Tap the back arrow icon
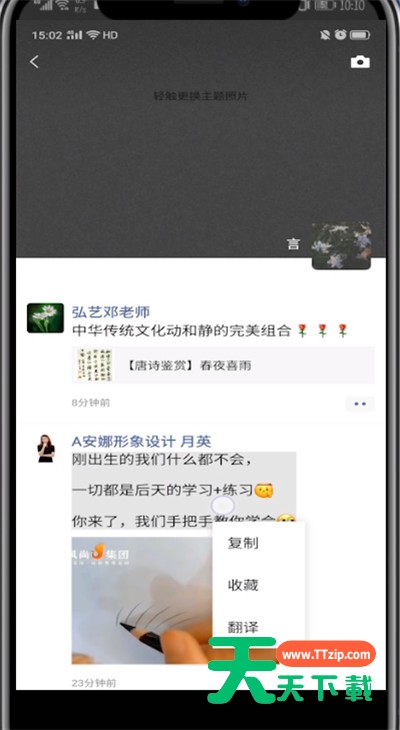 [x=34, y=62]
